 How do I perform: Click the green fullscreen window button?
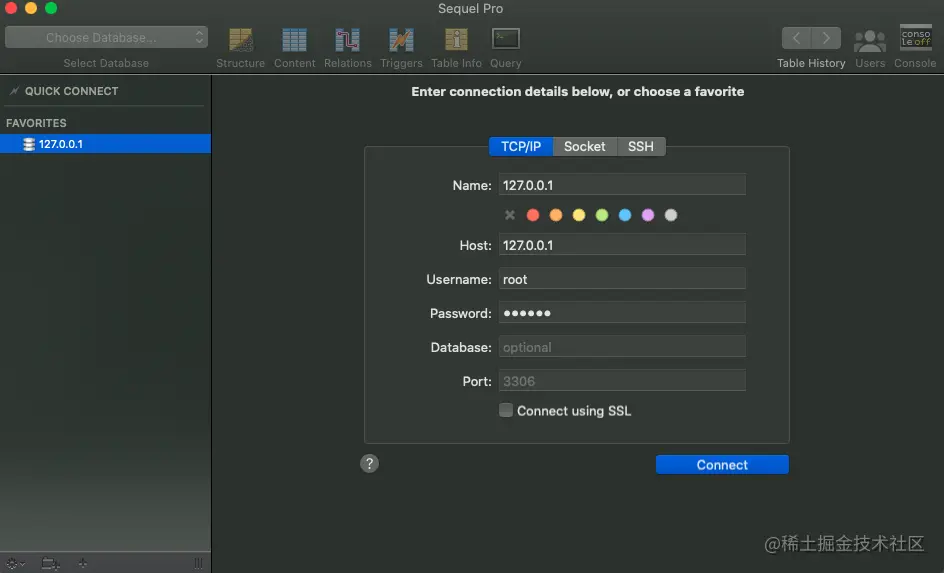(51, 8)
